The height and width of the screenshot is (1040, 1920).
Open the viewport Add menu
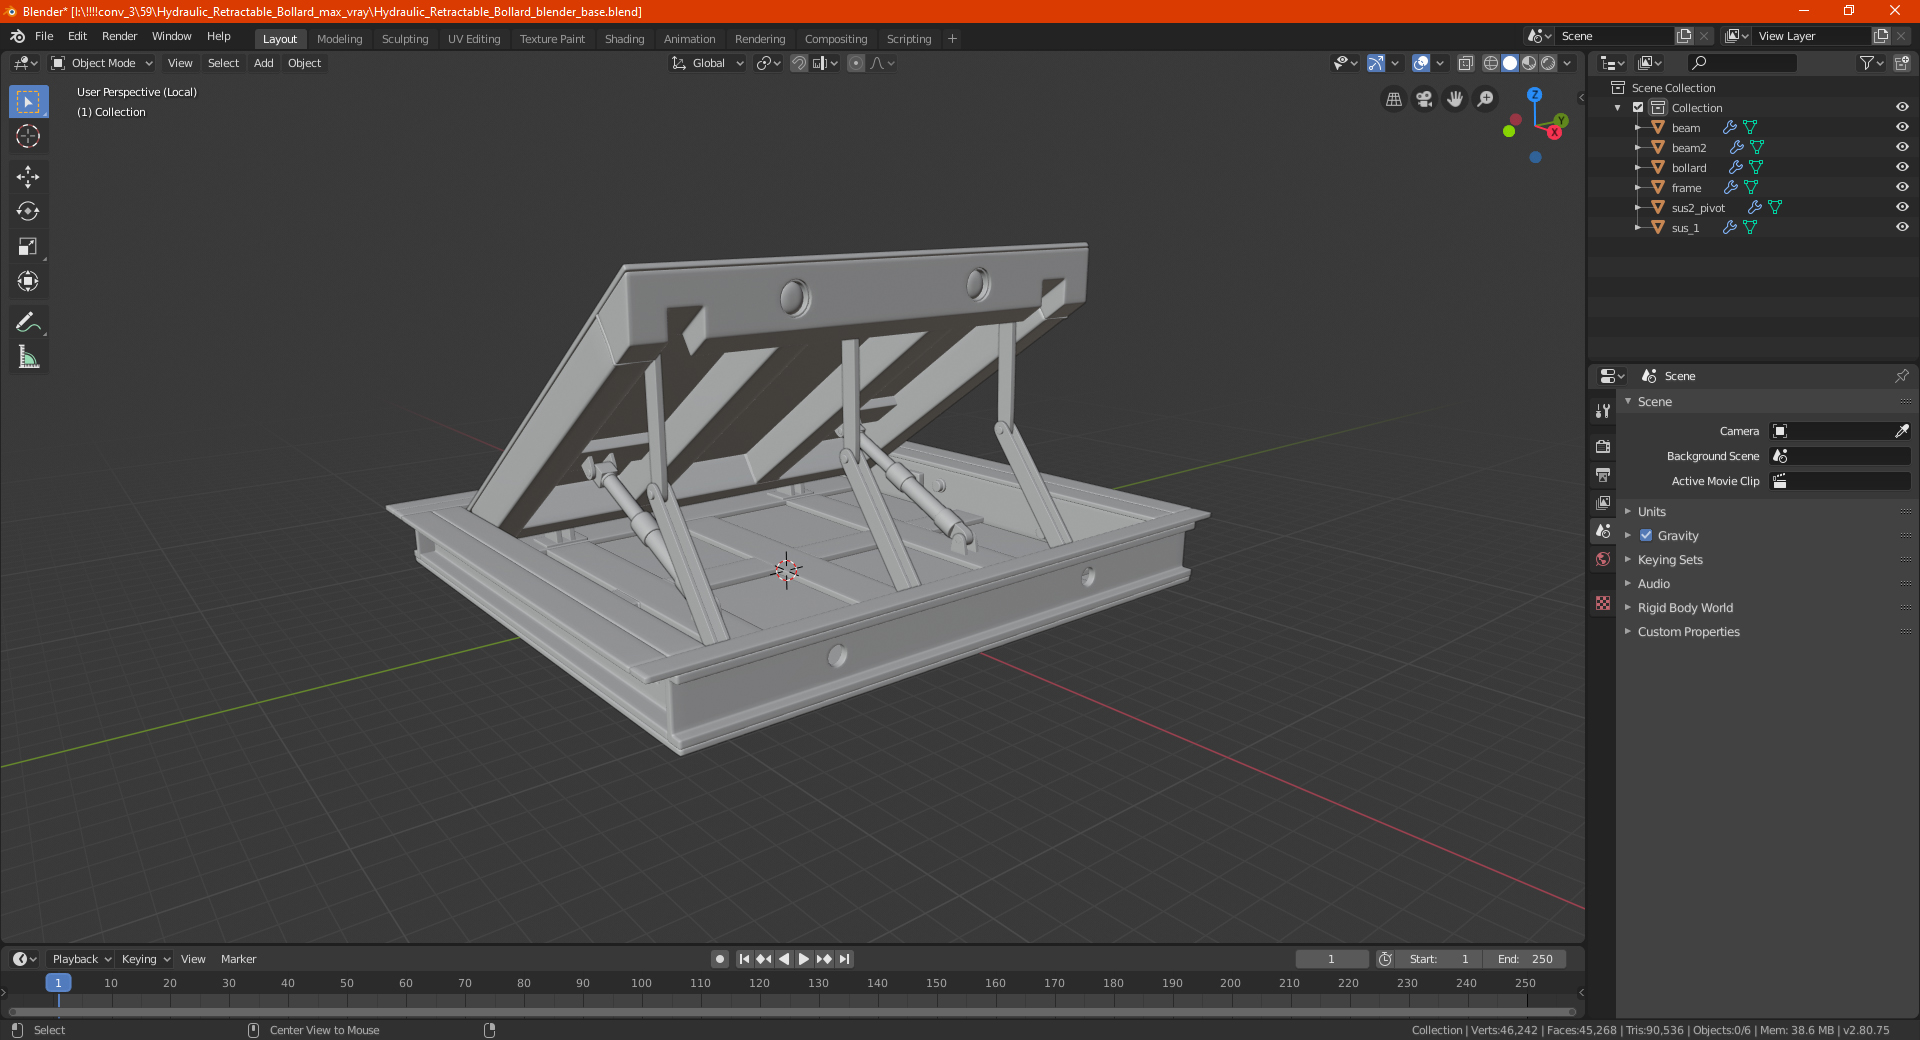(x=263, y=63)
